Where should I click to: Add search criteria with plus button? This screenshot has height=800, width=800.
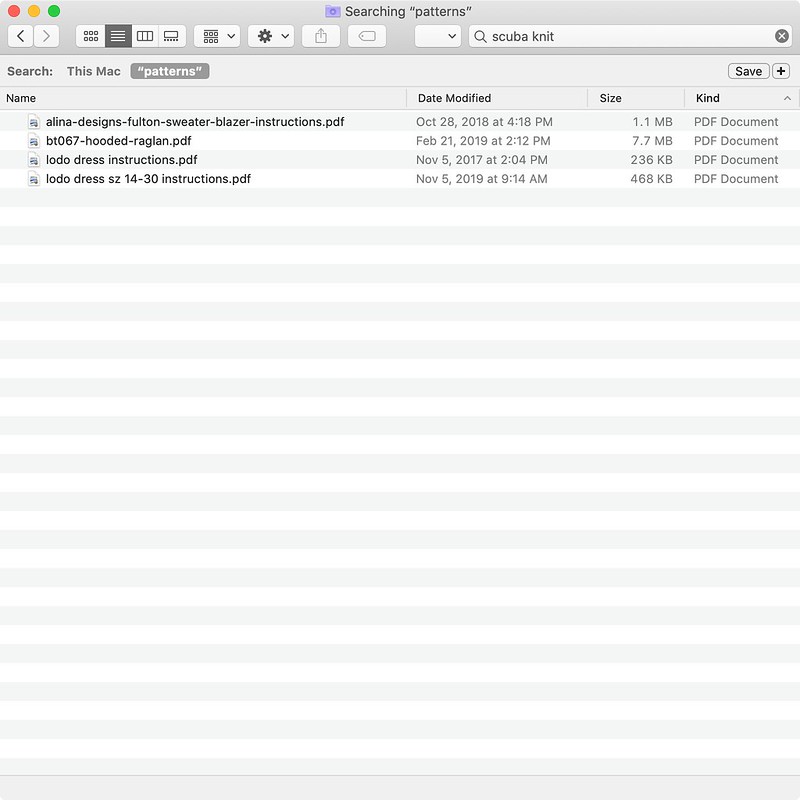coord(781,71)
